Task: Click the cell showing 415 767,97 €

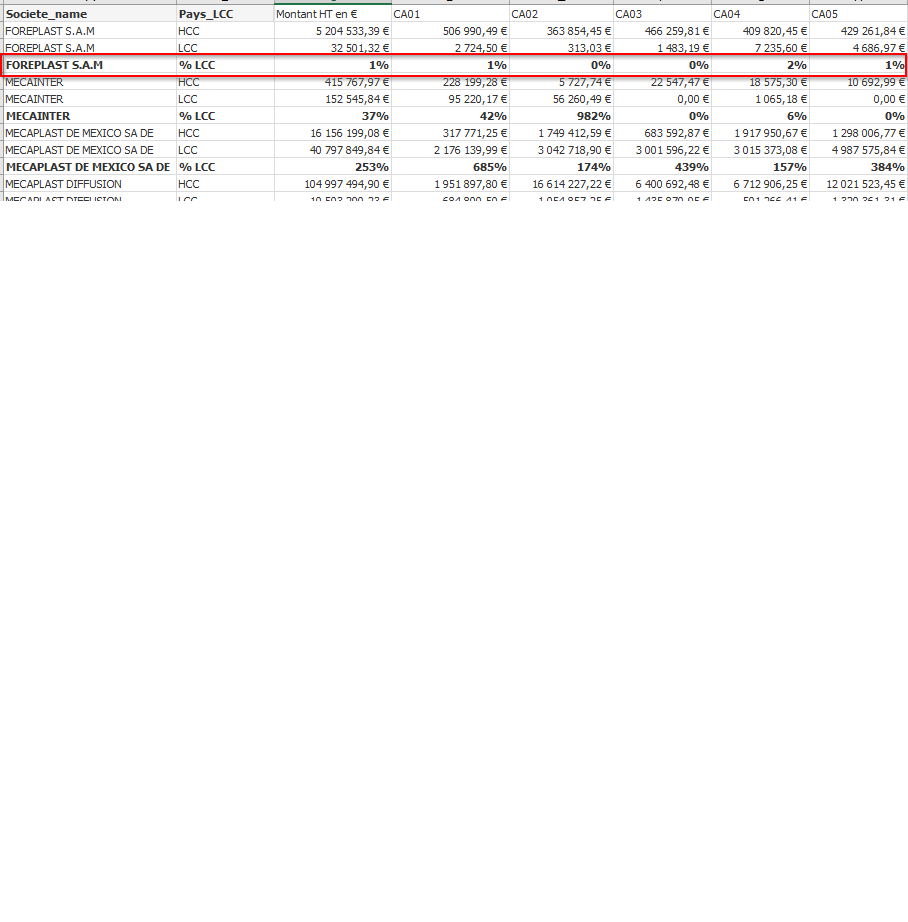Action: 333,82
